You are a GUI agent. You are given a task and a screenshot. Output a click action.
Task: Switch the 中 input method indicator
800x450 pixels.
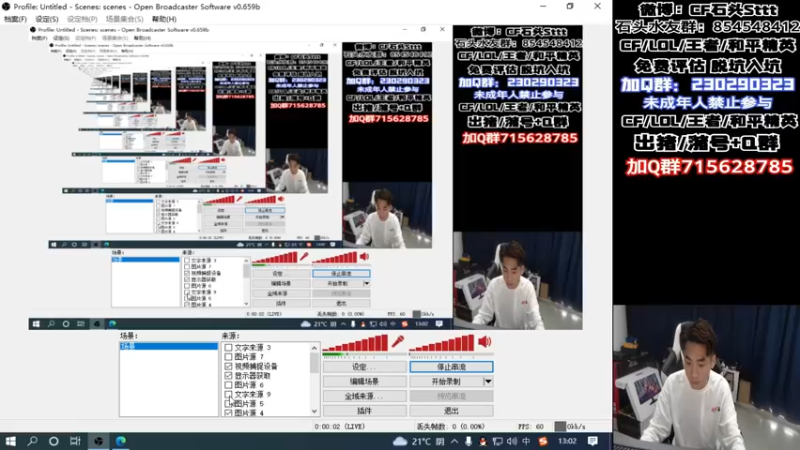(526, 441)
